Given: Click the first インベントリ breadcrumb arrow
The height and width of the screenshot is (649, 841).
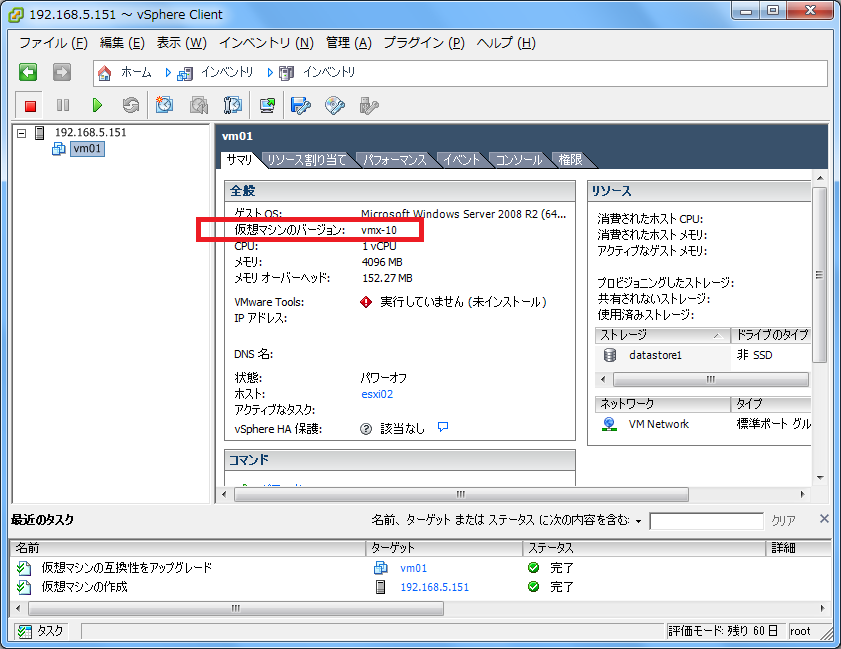Looking at the screenshot, I should point(168,72).
